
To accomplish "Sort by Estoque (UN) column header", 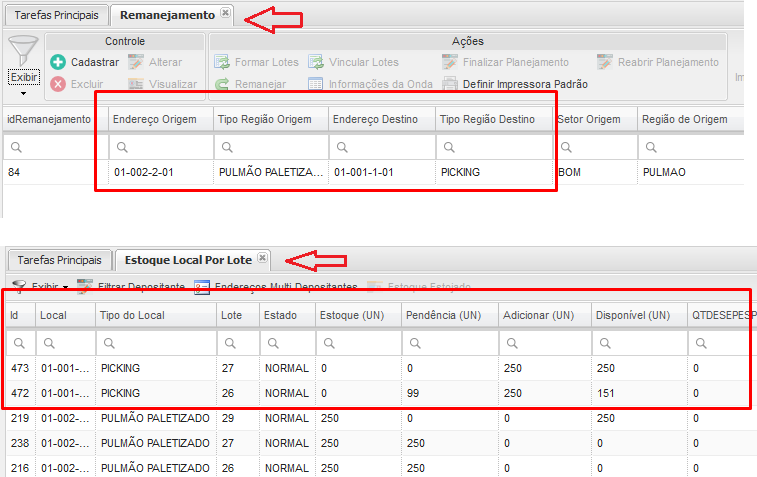I will pyautogui.click(x=358, y=315).
